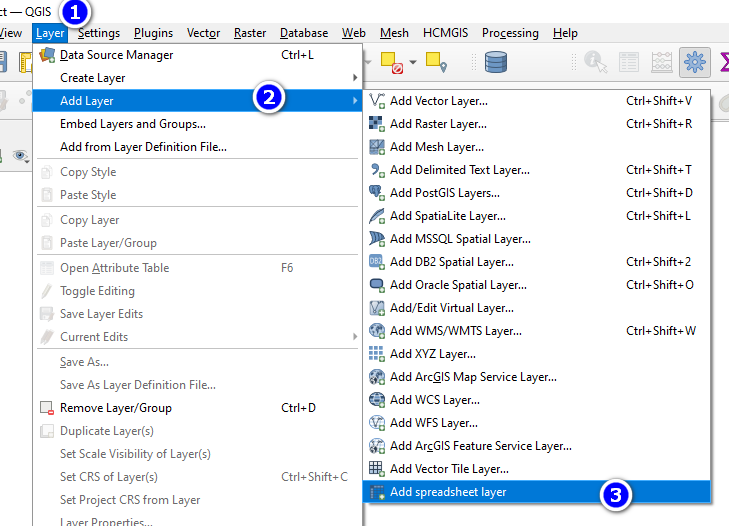The width and height of the screenshot is (729, 526).
Task: Click Add Vector Layer icon
Action: pyautogui.click(x=377, y=100)
